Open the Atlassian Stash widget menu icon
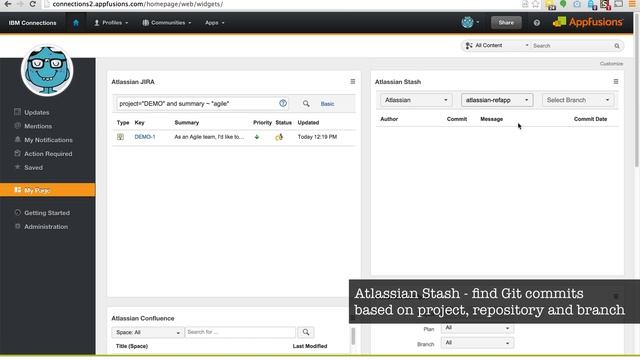640x360 pixels. pos(616,82)
